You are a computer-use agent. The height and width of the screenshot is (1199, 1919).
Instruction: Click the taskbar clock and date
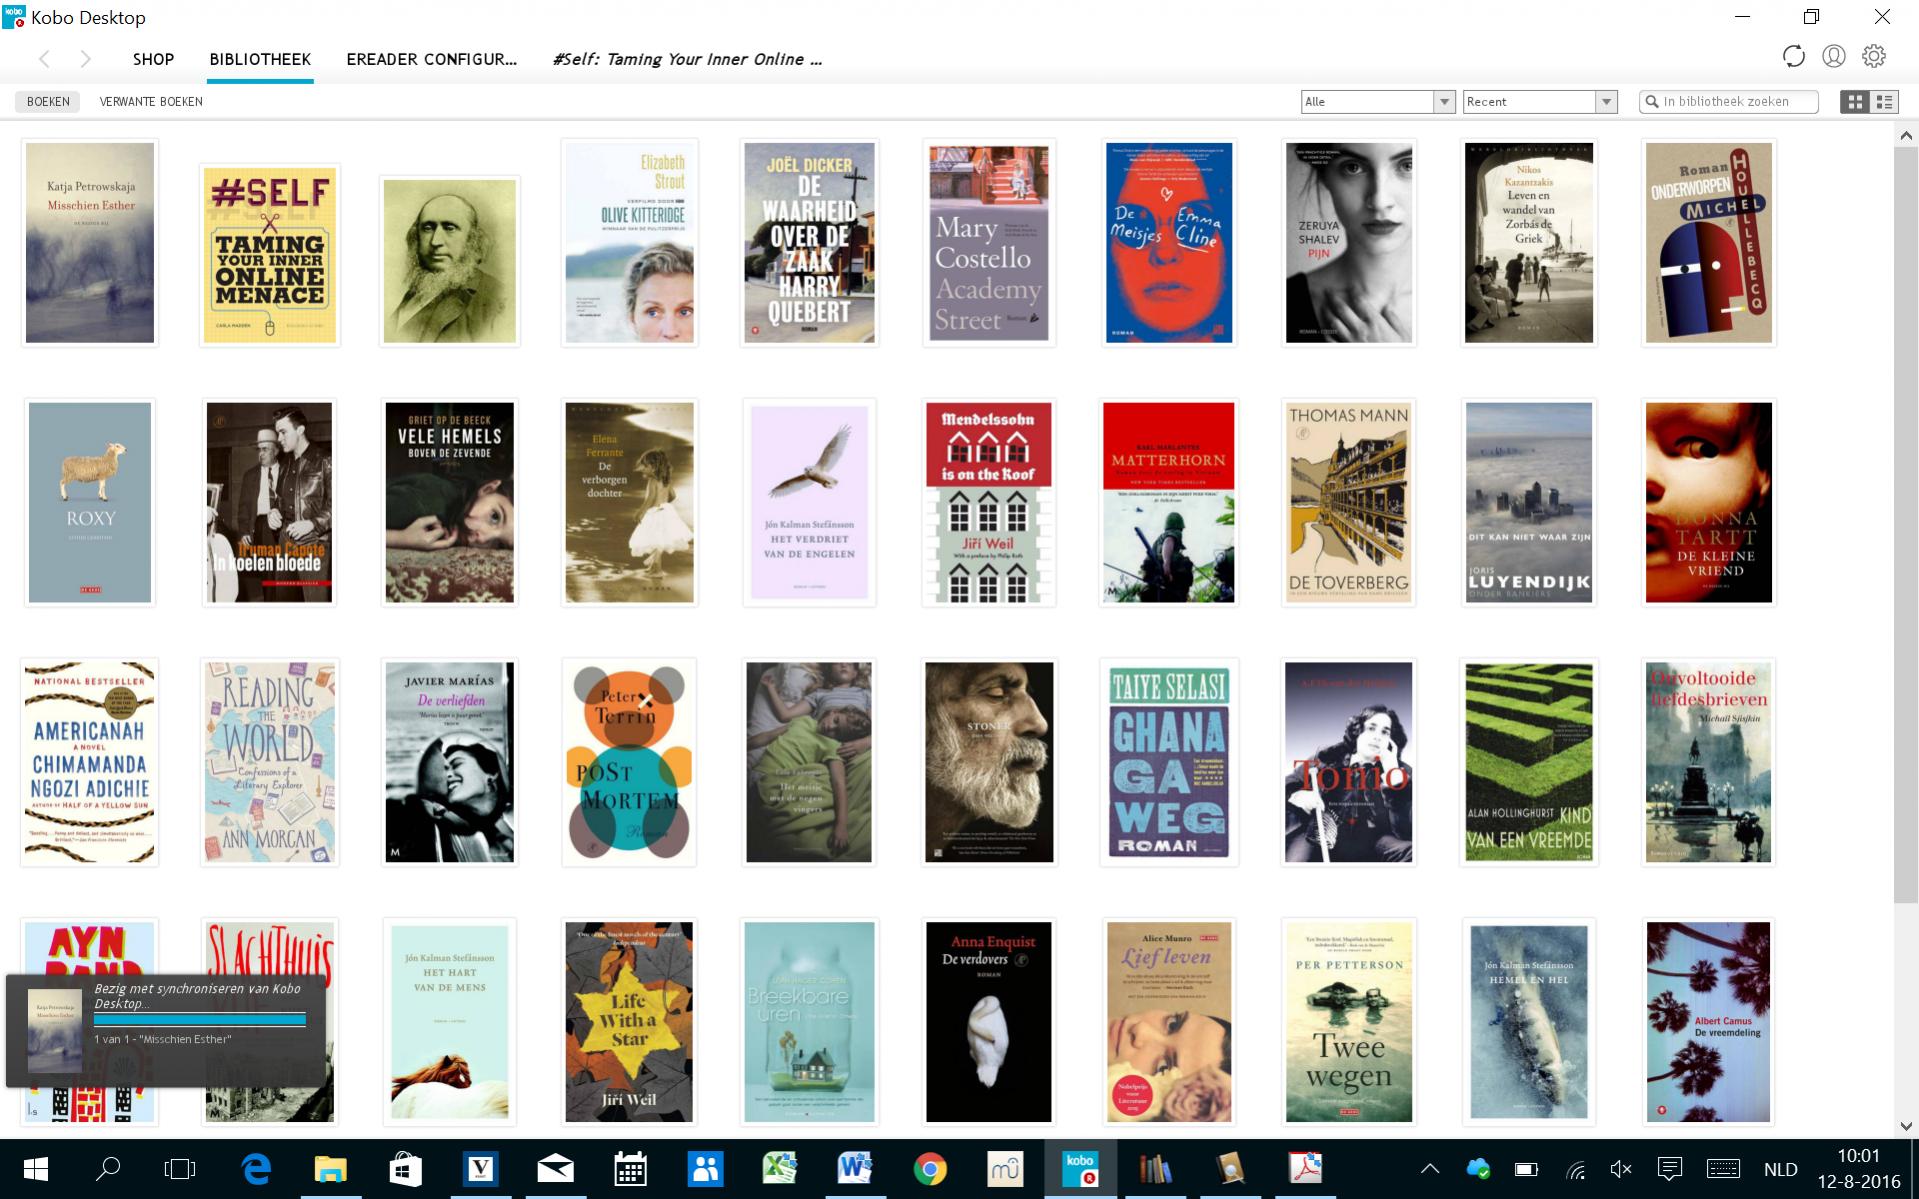point(1859,1169)
